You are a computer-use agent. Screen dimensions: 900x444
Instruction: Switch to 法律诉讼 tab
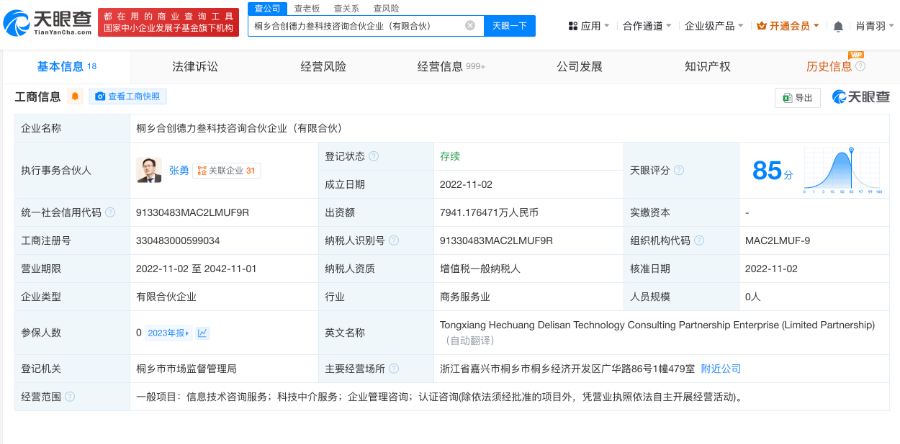pyautogui.click(x=195, y=67)
